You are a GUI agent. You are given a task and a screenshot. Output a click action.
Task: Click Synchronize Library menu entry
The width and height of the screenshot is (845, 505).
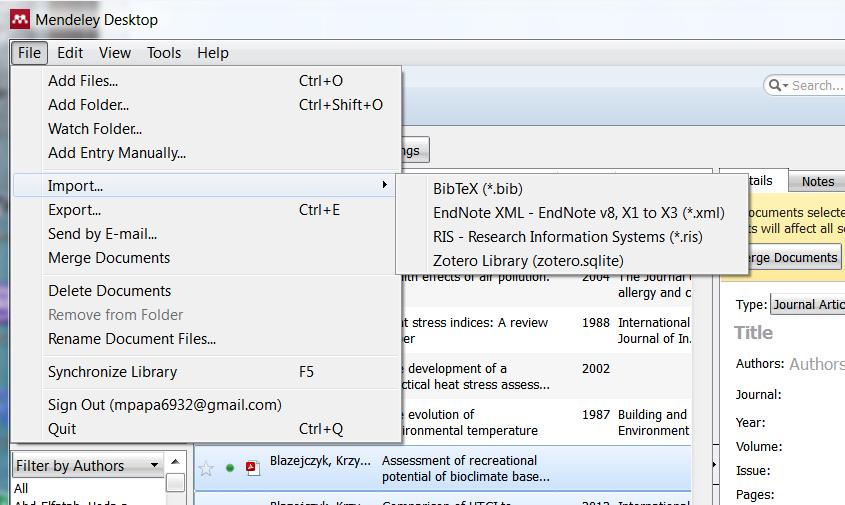point(206,372)
